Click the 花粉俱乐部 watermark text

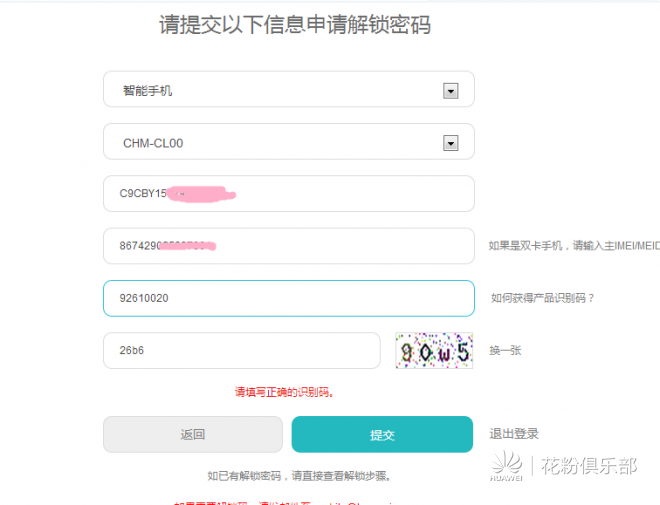[x=589, y=466]
